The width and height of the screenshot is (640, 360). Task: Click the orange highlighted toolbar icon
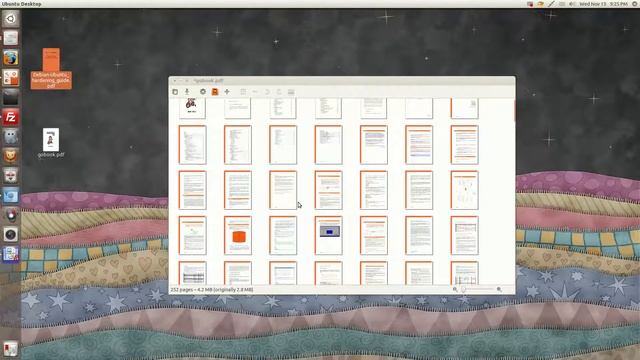pos(215,92)
